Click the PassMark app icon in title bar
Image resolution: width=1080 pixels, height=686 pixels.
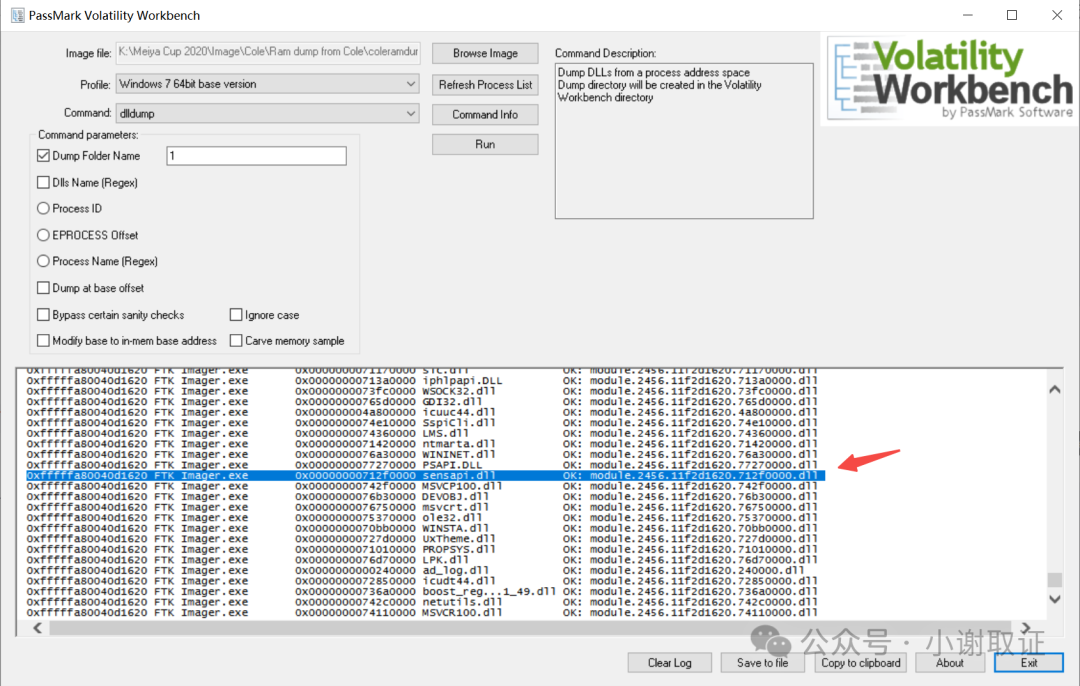18,15
